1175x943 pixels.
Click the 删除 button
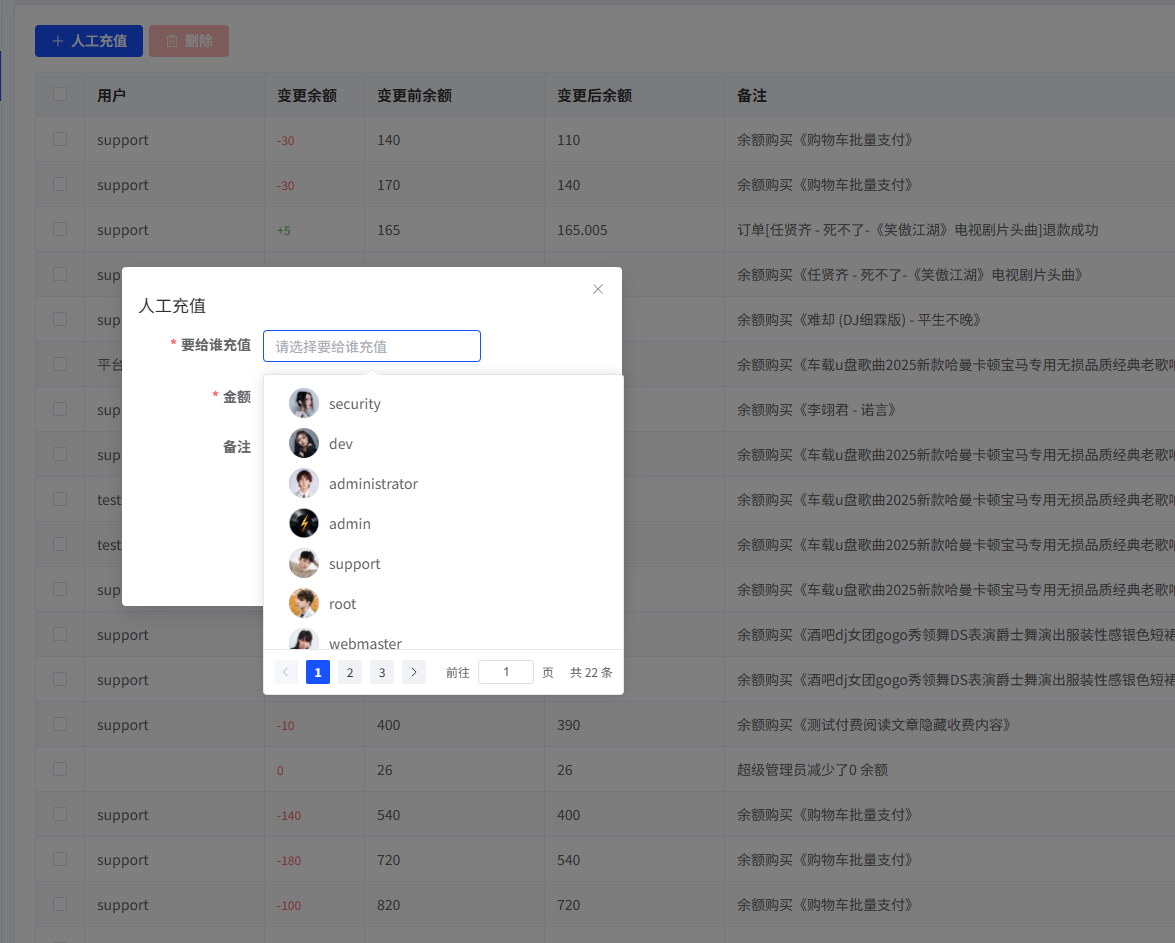click(x=188, y=41)
